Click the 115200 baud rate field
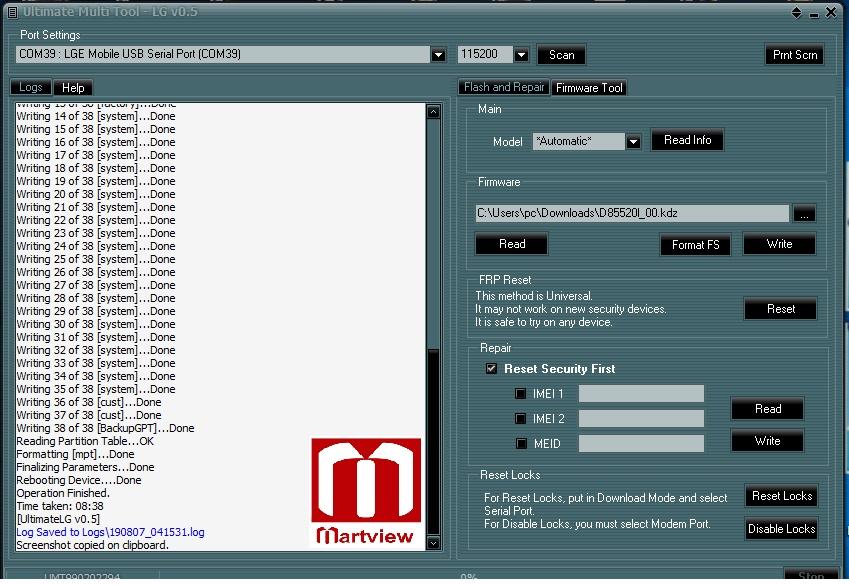 (x=485, y=54)
